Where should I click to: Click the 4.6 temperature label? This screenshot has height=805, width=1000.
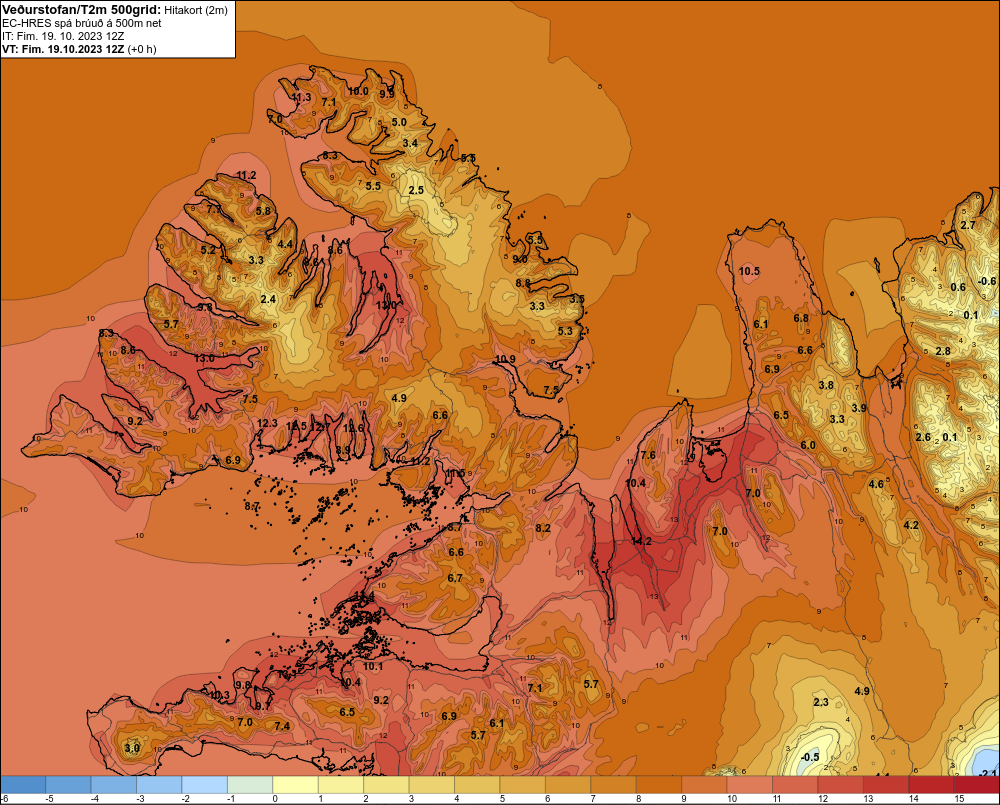876,484
